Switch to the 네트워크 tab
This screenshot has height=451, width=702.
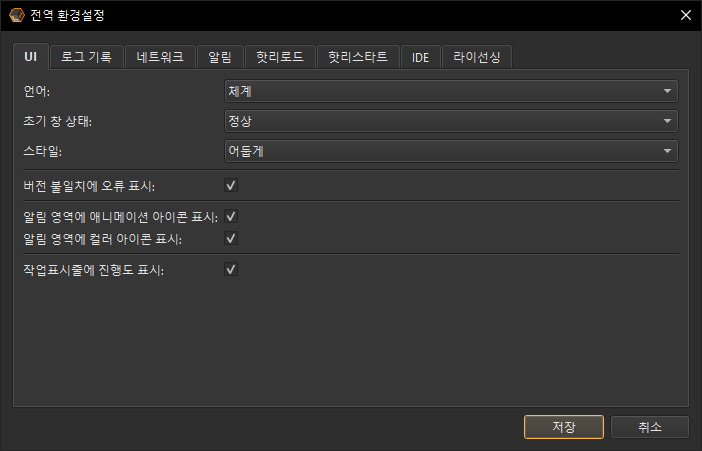160,57
